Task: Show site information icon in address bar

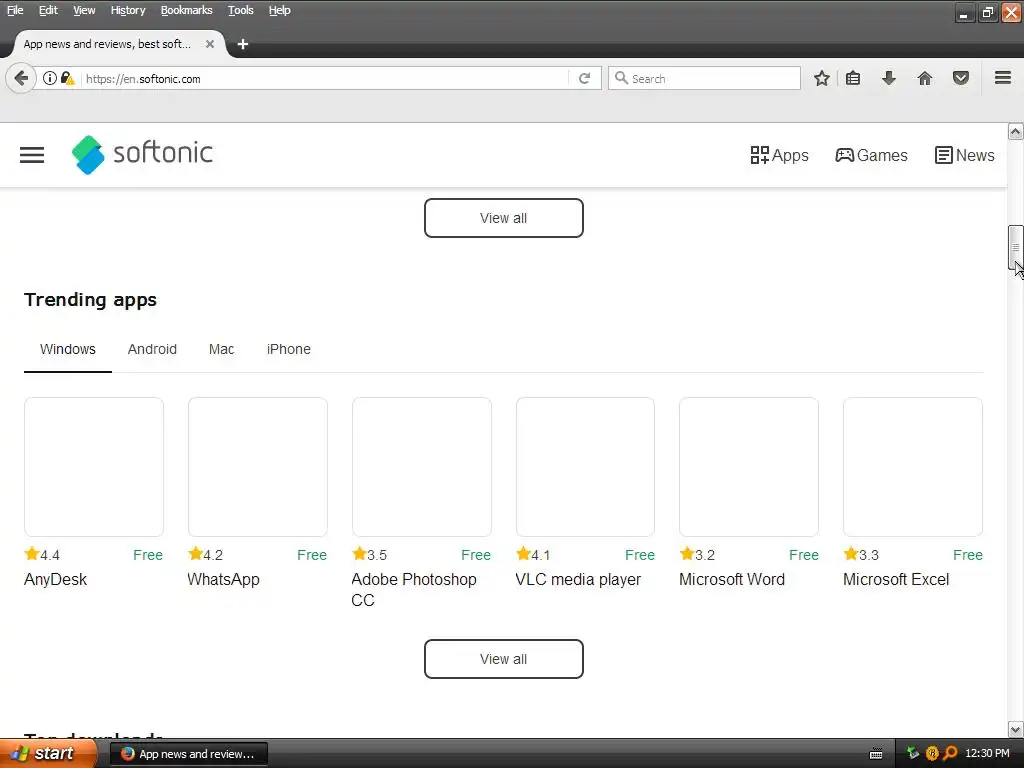Action: (50, 78)
